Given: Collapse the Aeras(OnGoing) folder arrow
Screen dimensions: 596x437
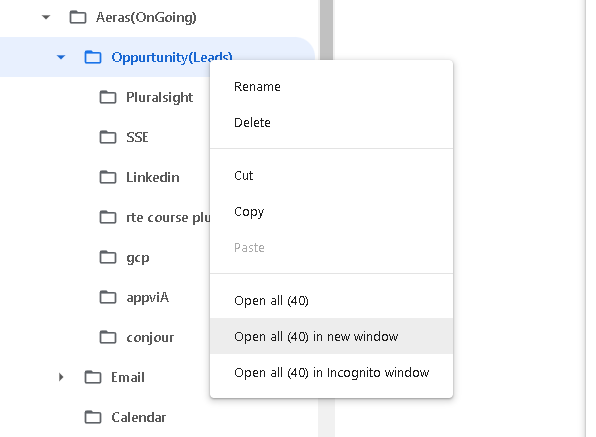Looking at the screenshot, I should (x=46, y=17).
